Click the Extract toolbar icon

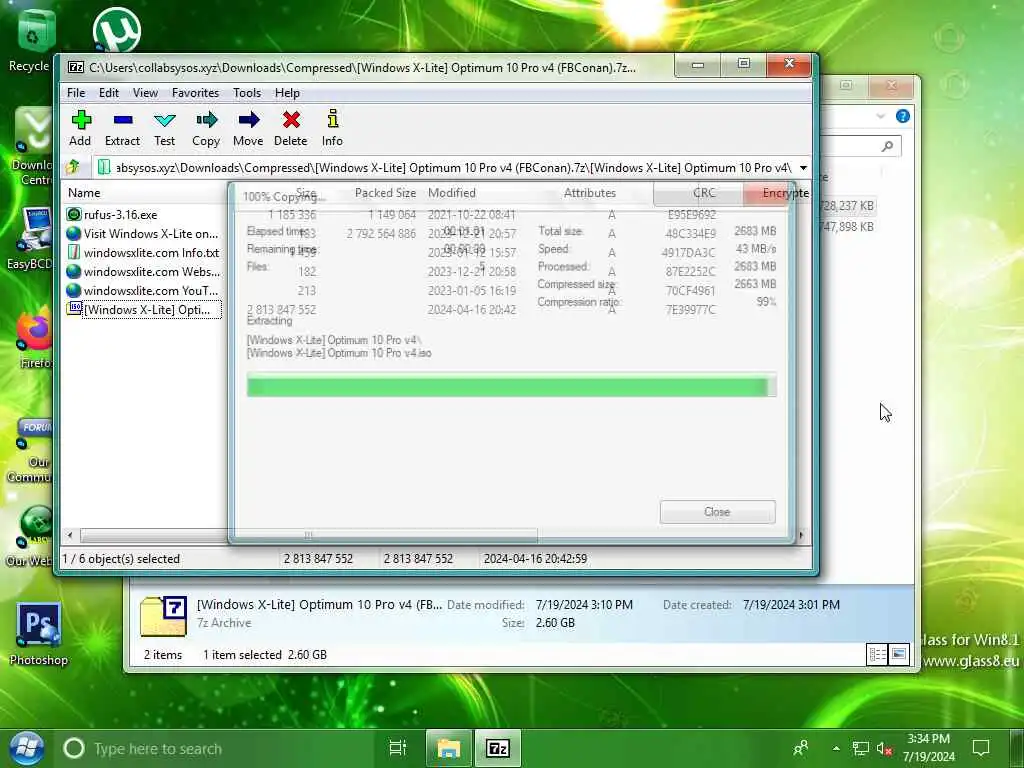pyautogui.click(x=122, y=128)
